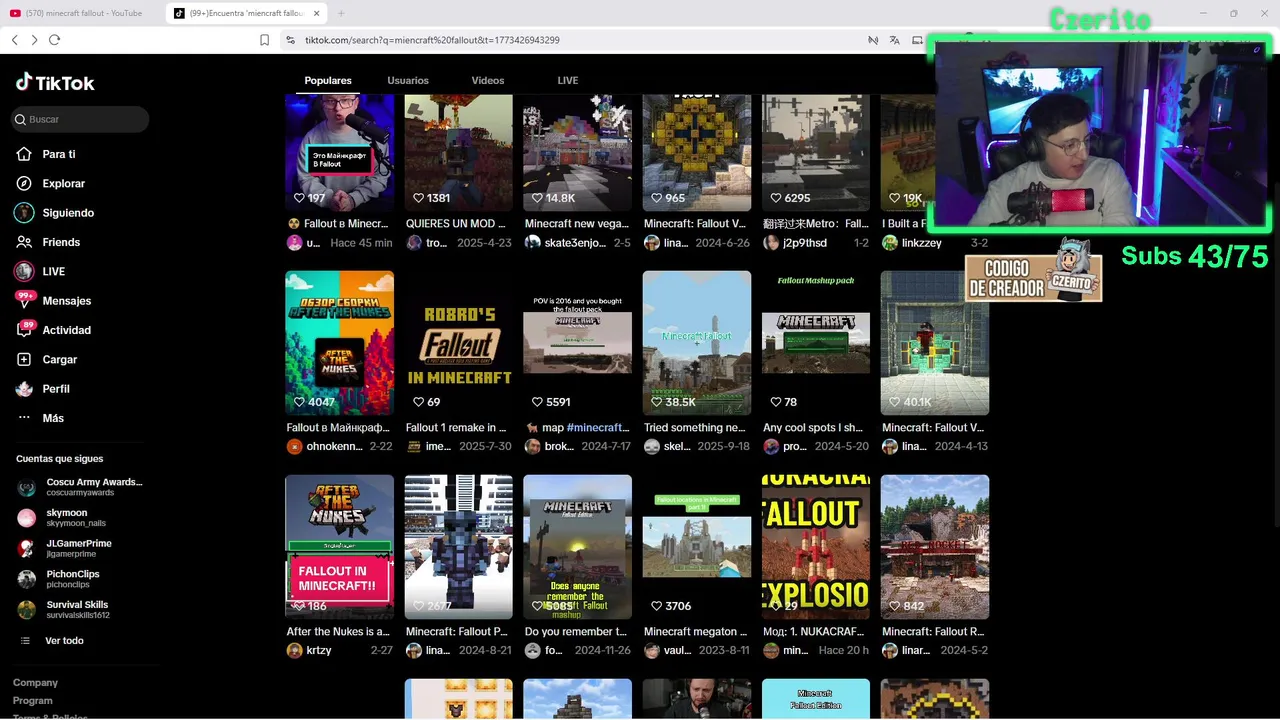Open Robro's Fallout in Minecraft video
The image size is (1280, 720).
459,343
